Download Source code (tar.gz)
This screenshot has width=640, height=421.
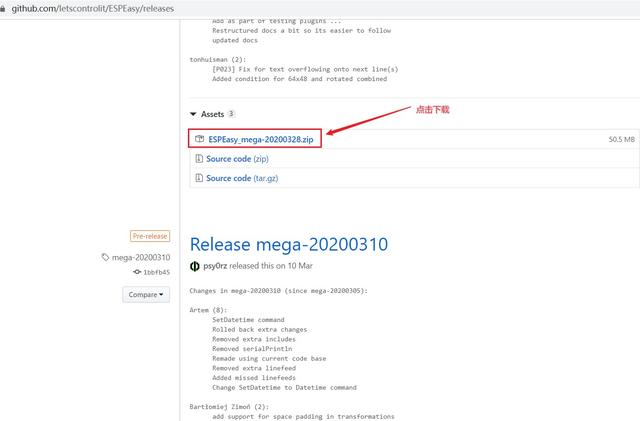coord(242,178)
